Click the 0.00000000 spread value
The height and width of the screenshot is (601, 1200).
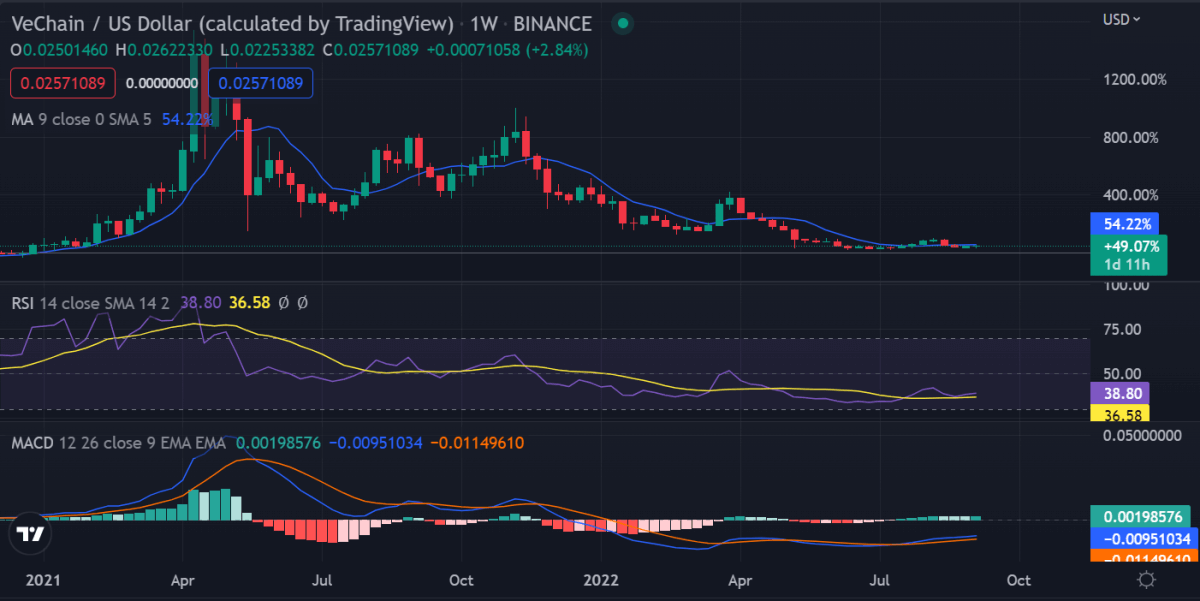click(x=162, y=84)
